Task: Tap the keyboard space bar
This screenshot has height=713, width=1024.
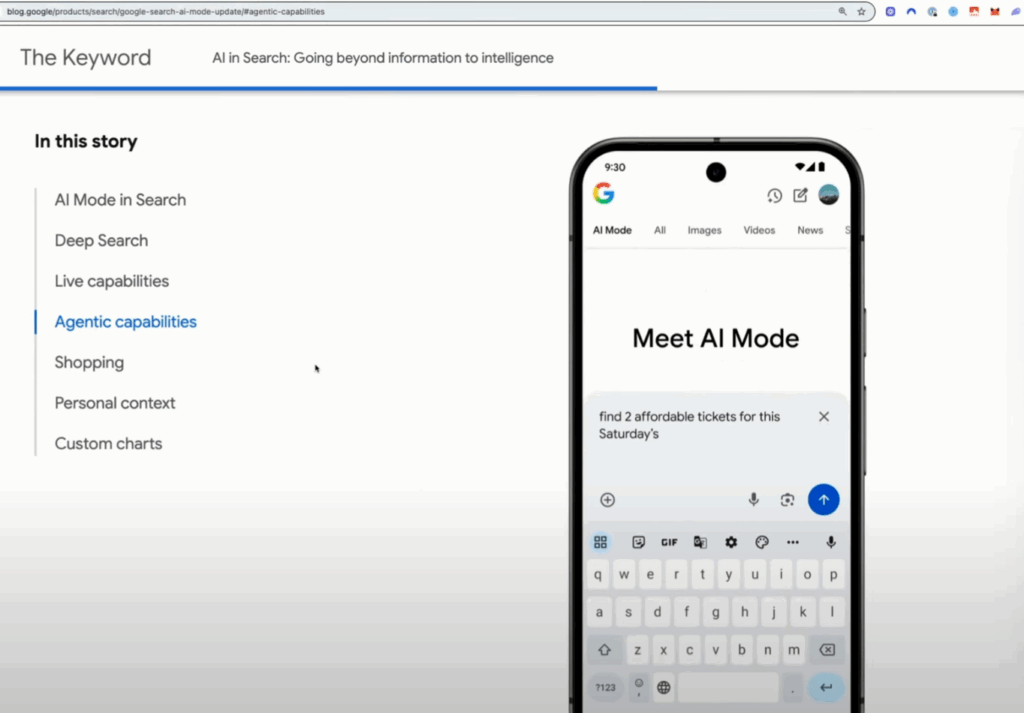Action: pos(728,688)
